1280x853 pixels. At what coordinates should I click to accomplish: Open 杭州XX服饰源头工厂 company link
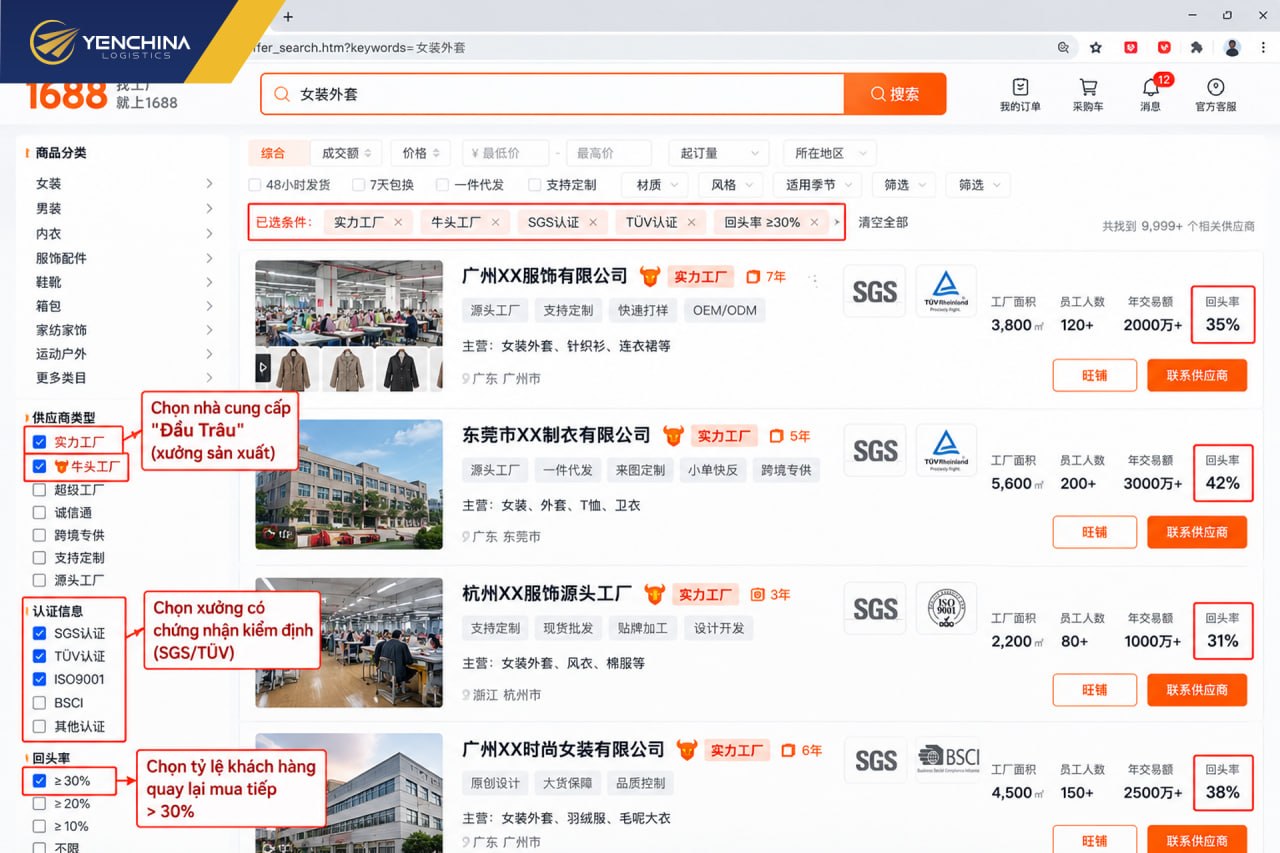(548, 593)
